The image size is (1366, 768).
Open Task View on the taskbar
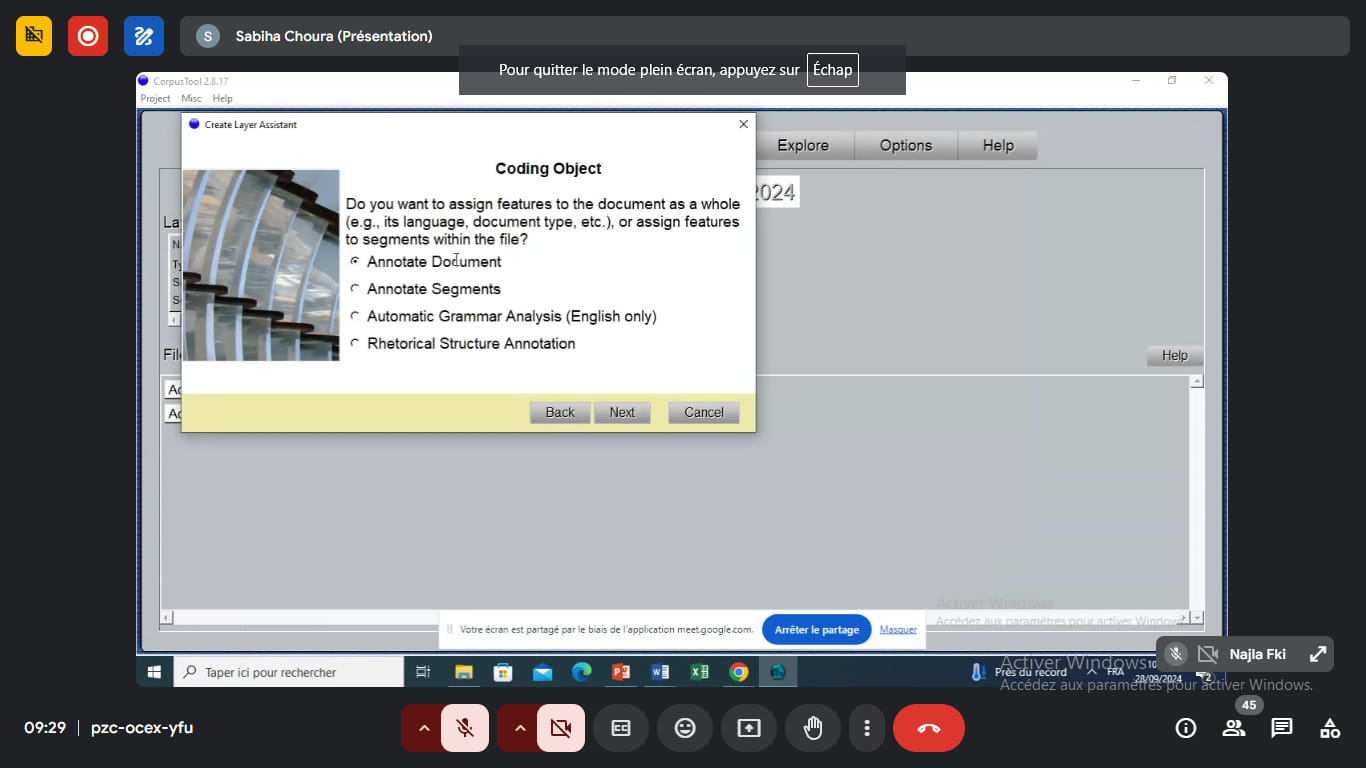[423, 672]
